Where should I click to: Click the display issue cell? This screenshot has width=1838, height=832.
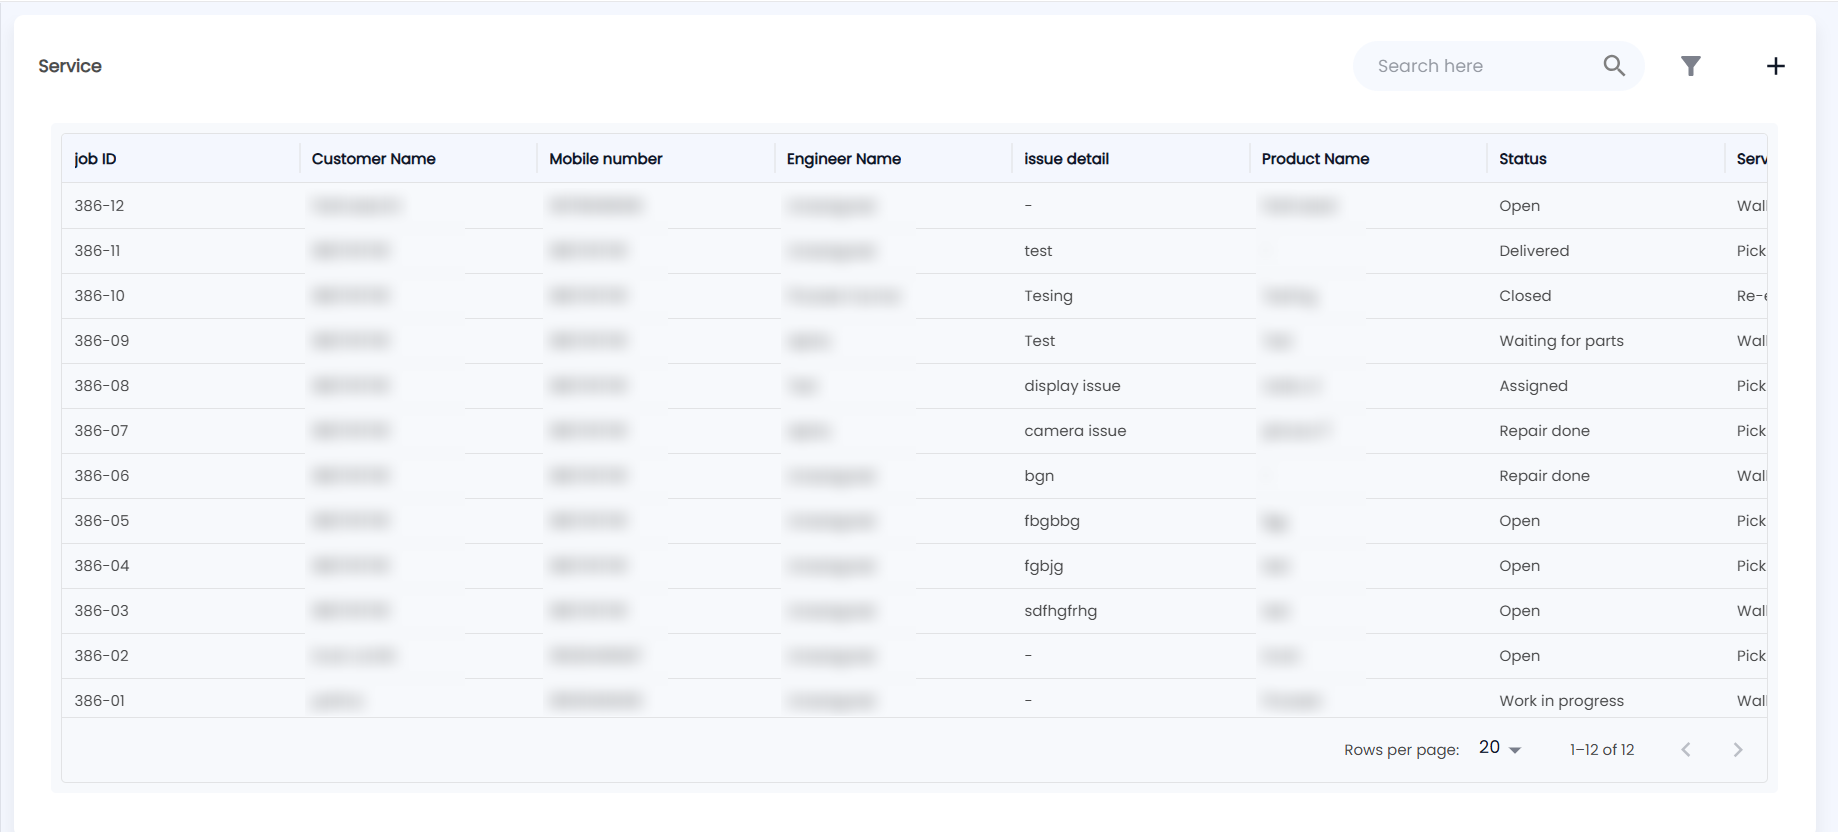tap(1072, 386)
